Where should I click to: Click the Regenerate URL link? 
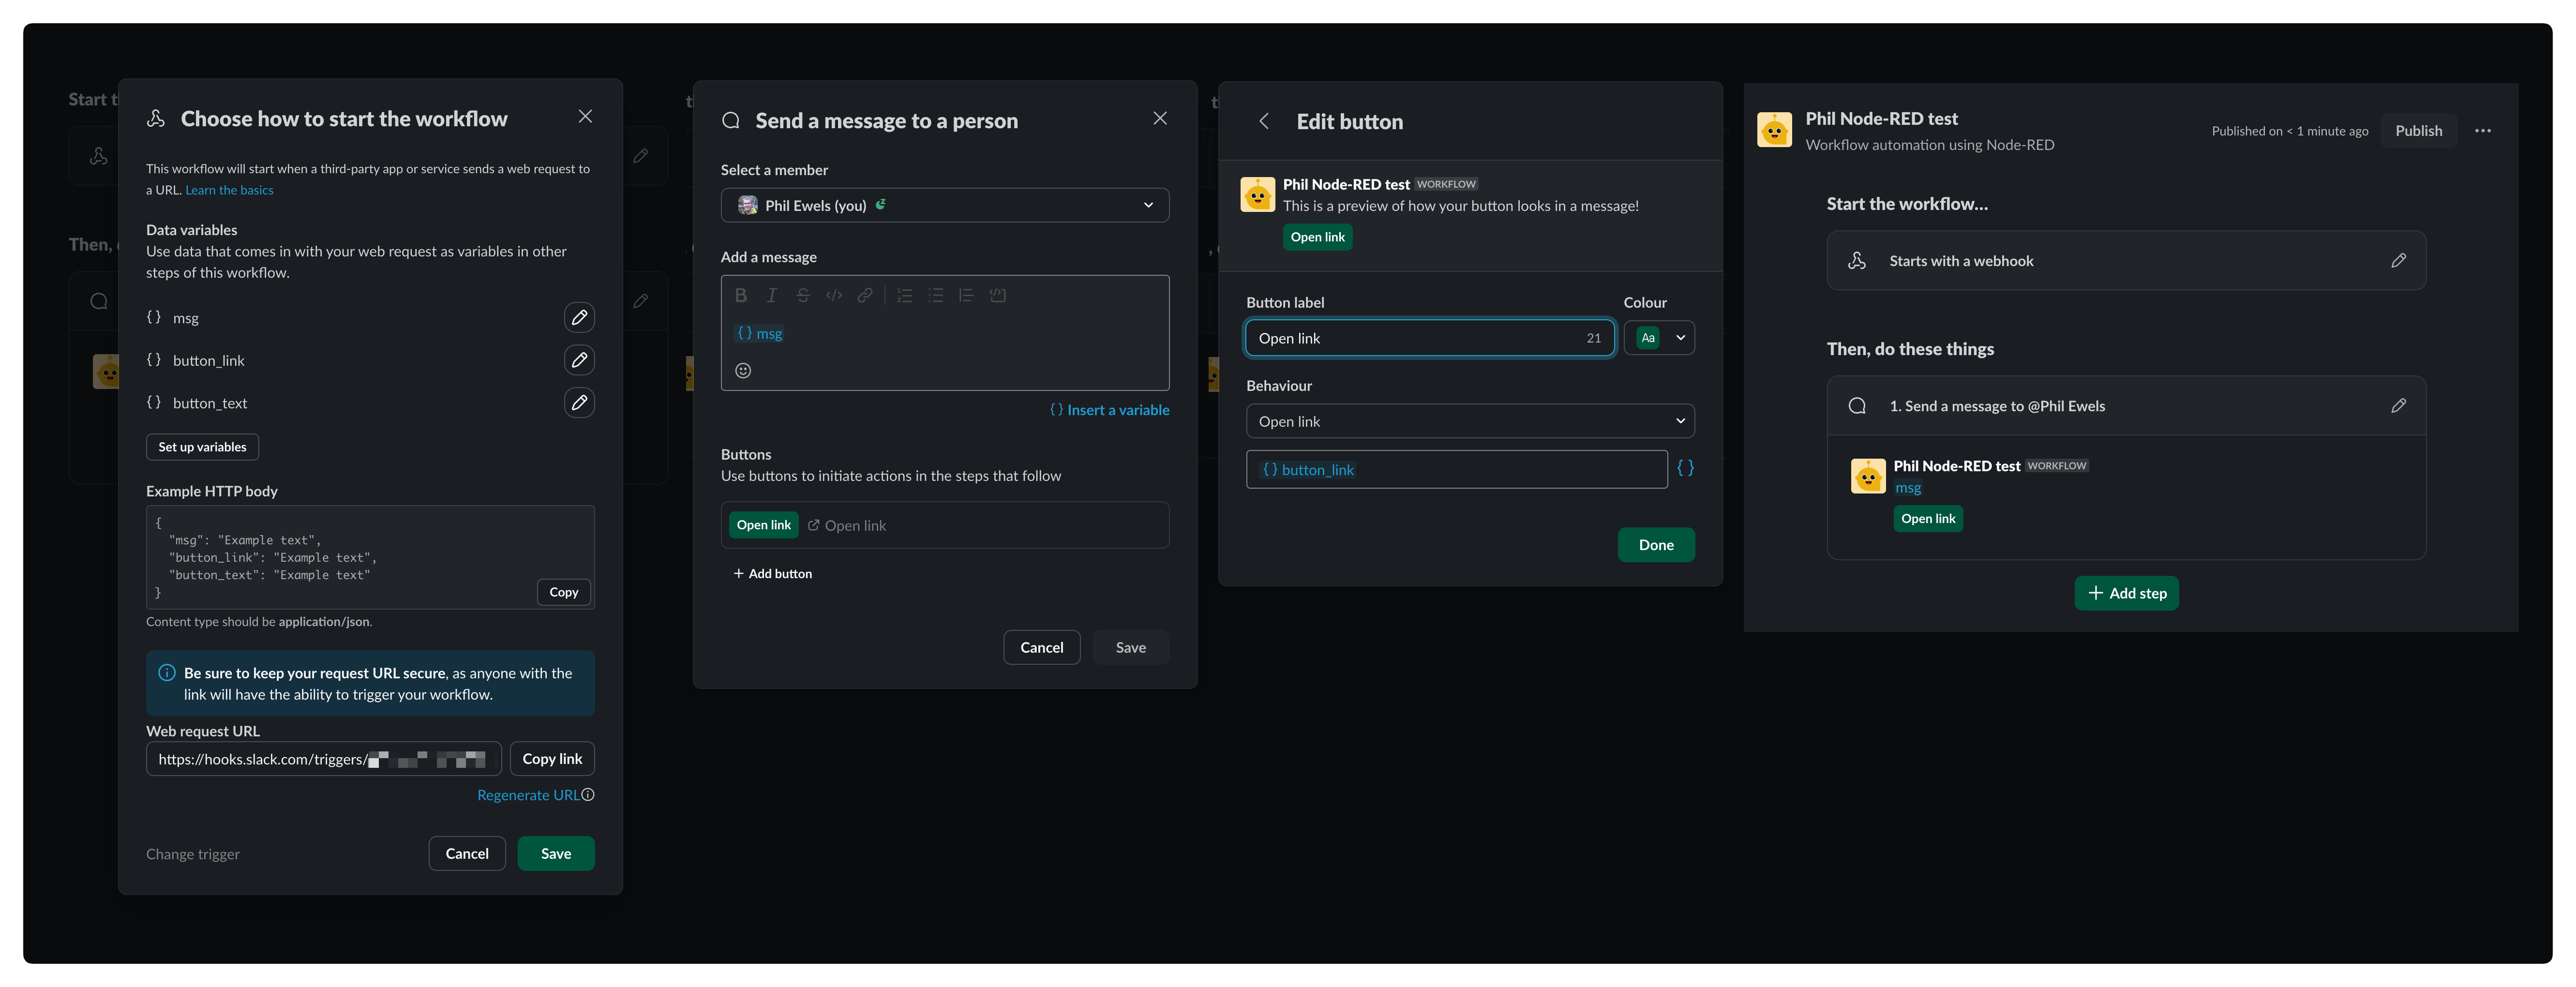(x=527, y=795)
